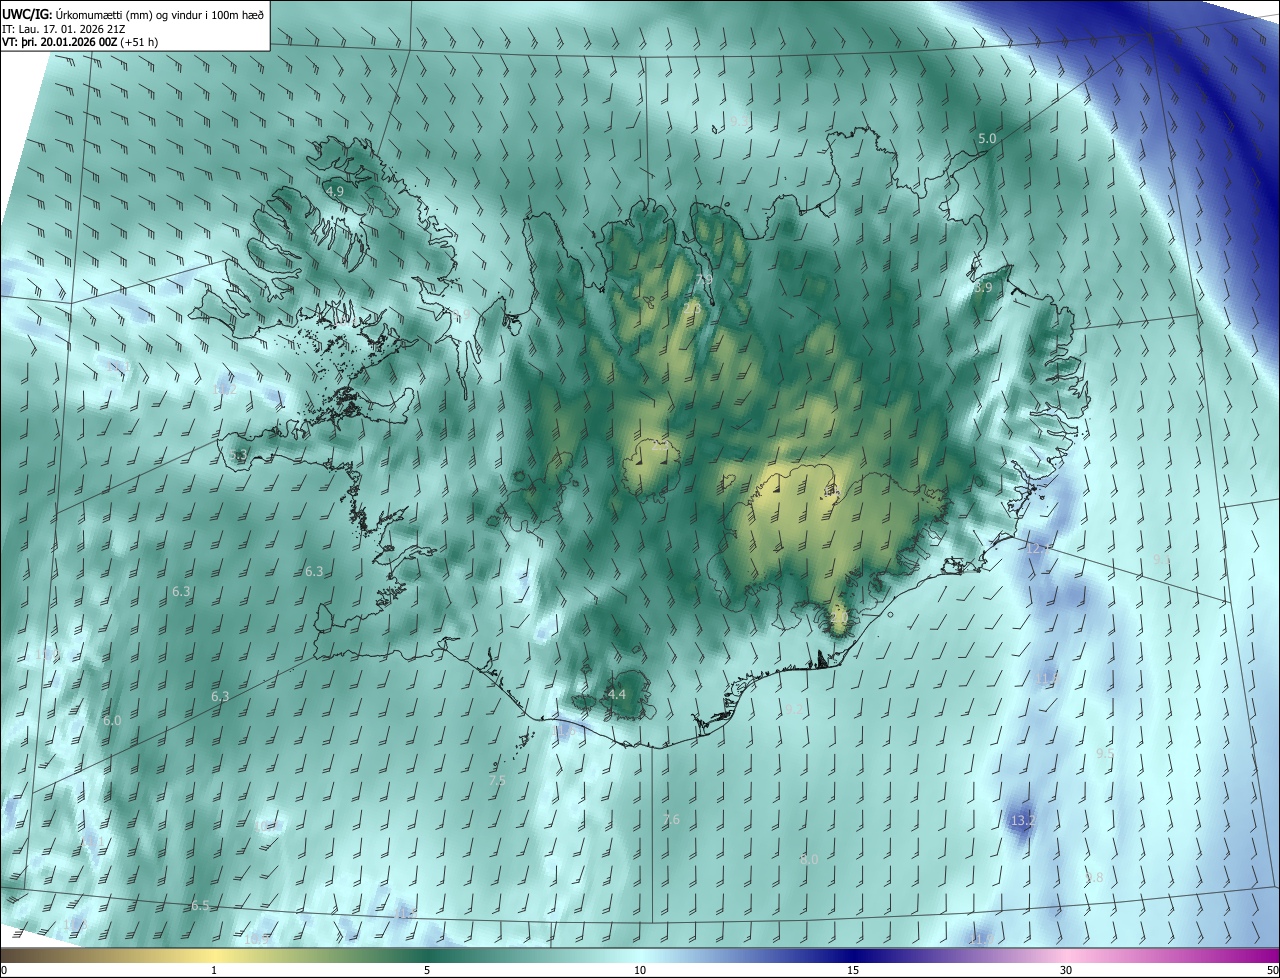Click the 10 tick on the color scale
1280x978 pixels.
click(640, 970)
